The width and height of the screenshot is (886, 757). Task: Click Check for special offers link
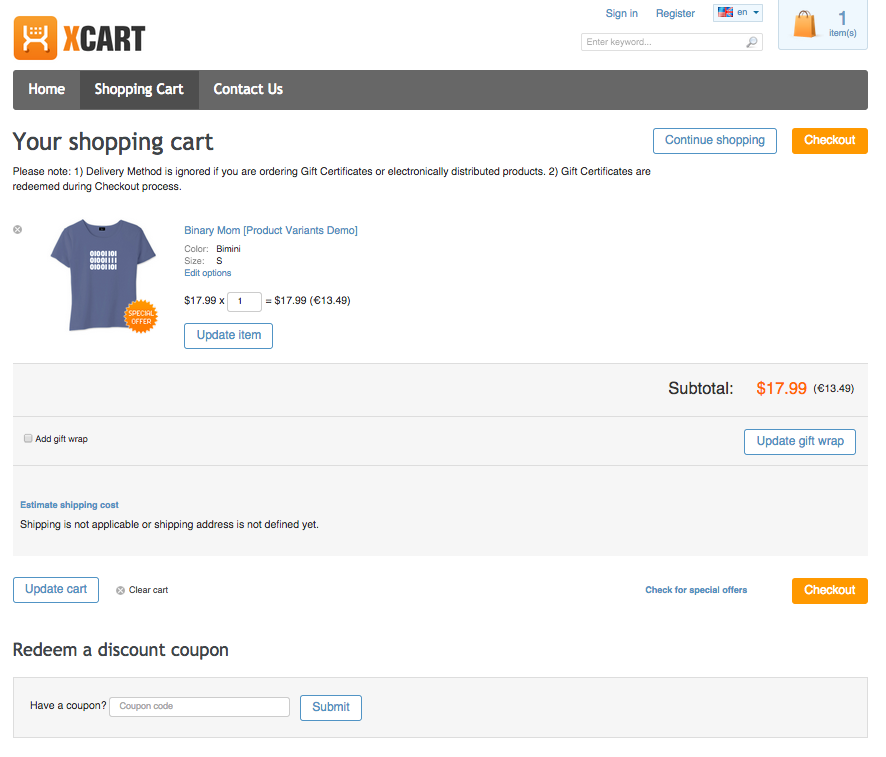click(696, 590)
